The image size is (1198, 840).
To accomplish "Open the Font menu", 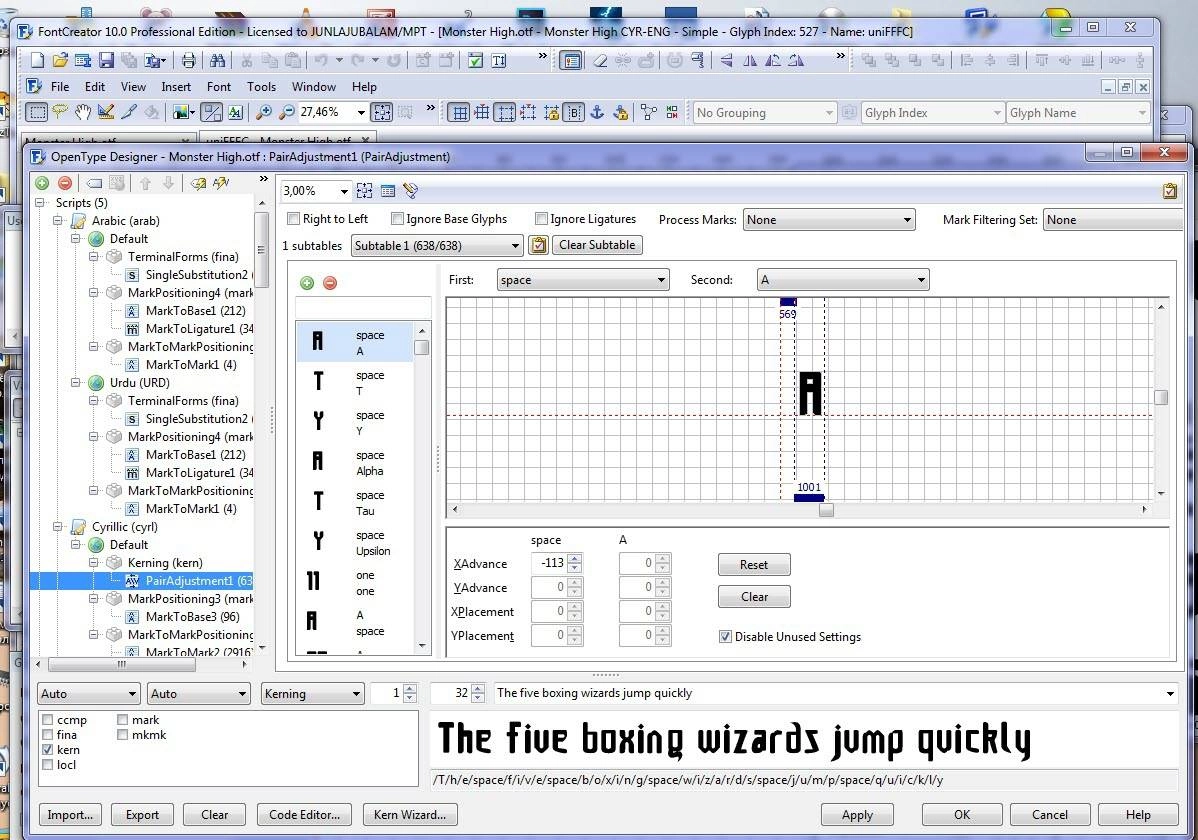I will 219,86.
